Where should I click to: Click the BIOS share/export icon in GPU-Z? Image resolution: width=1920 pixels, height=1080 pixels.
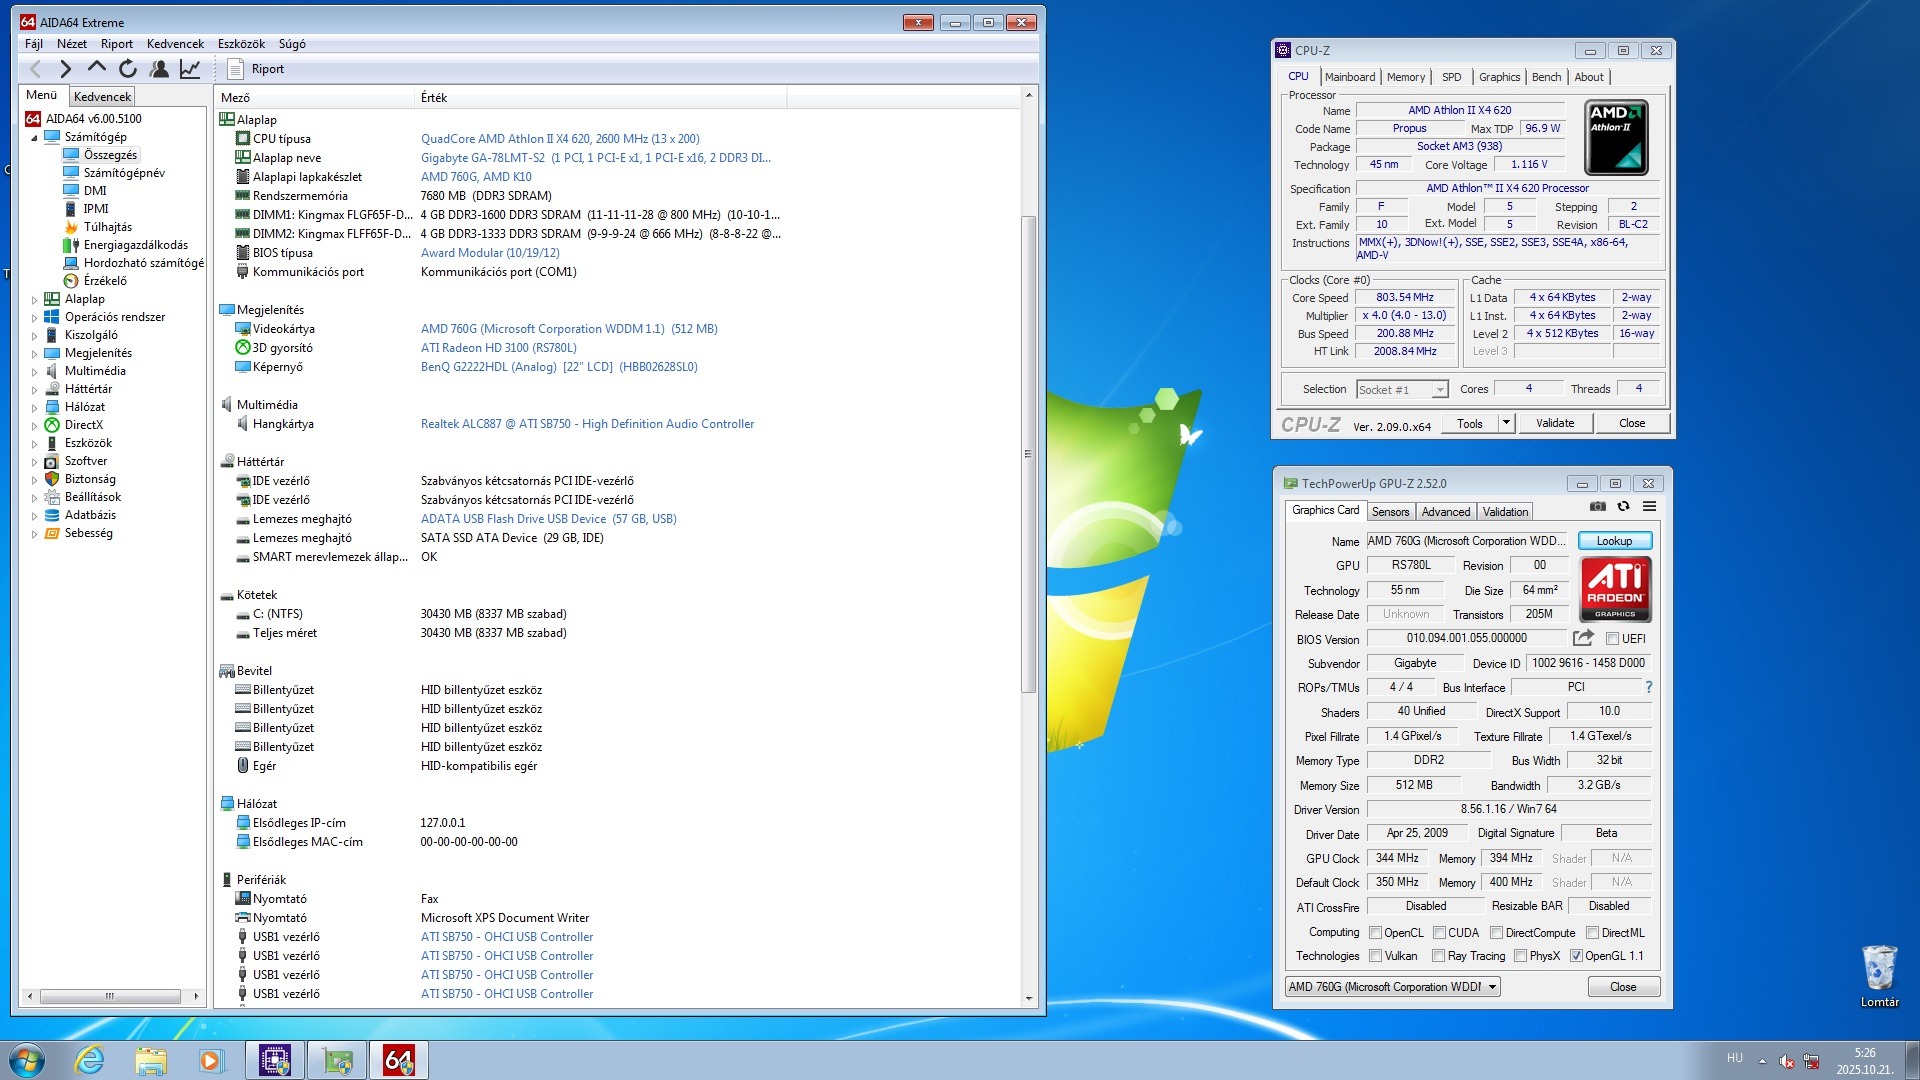coord(1583,638)
